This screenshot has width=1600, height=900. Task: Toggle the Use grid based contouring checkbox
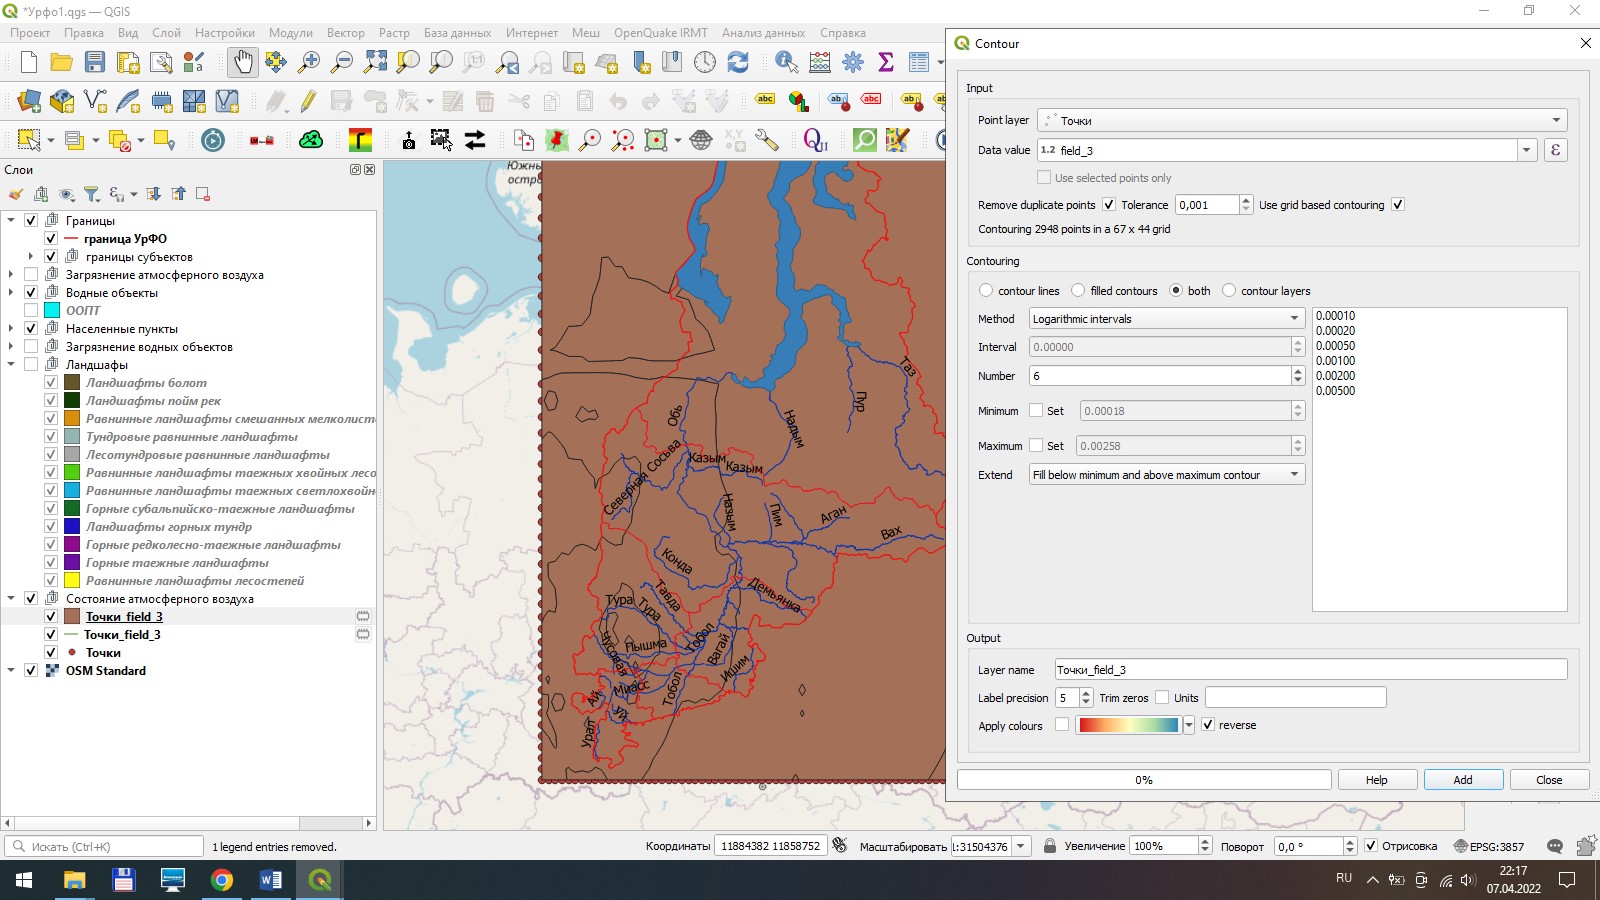[1398, 205]
